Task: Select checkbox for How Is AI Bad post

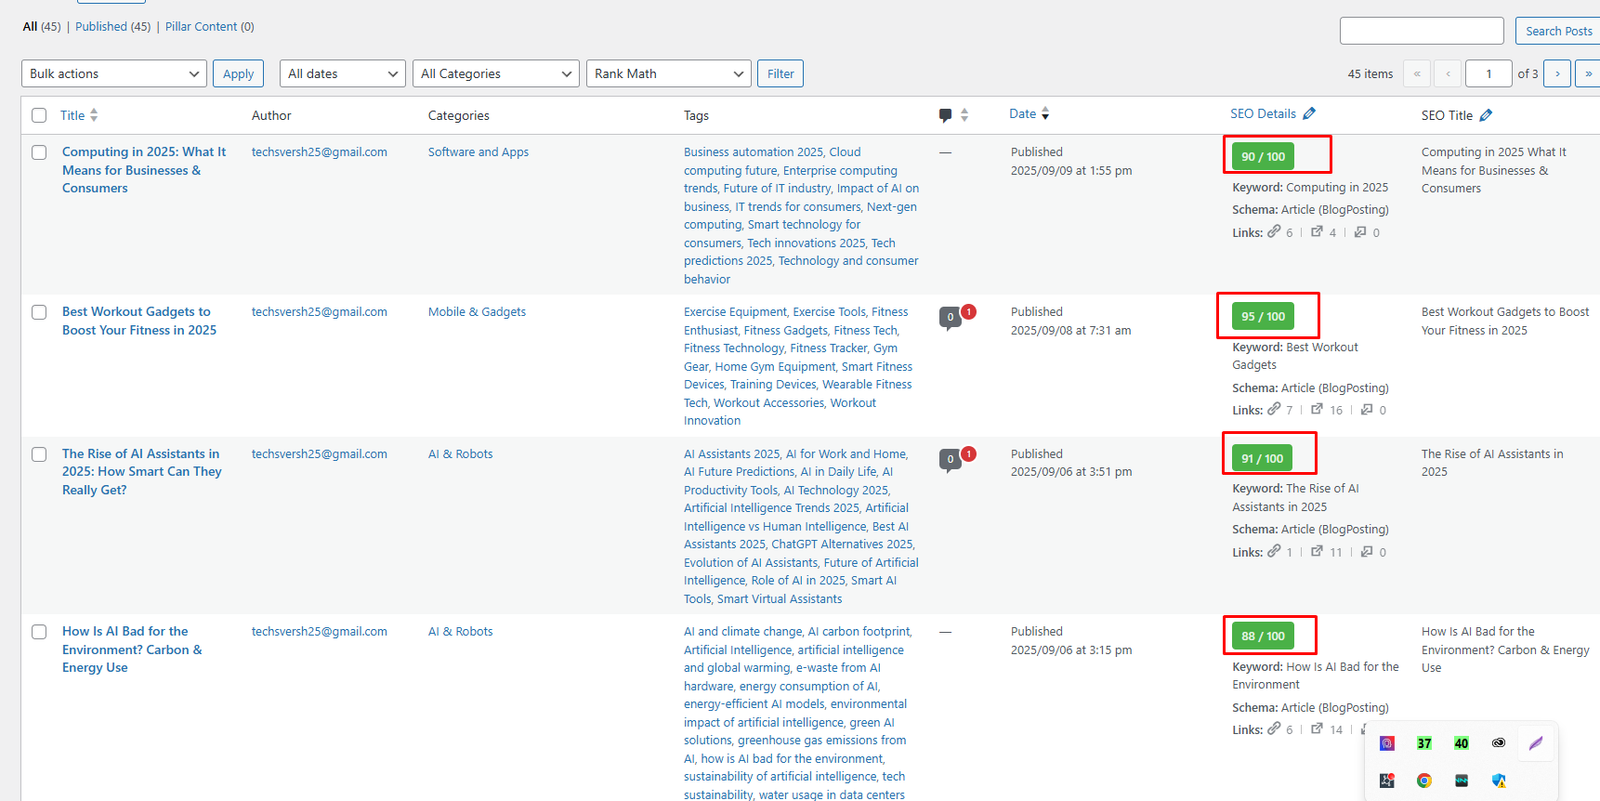Action: (39, 632)
